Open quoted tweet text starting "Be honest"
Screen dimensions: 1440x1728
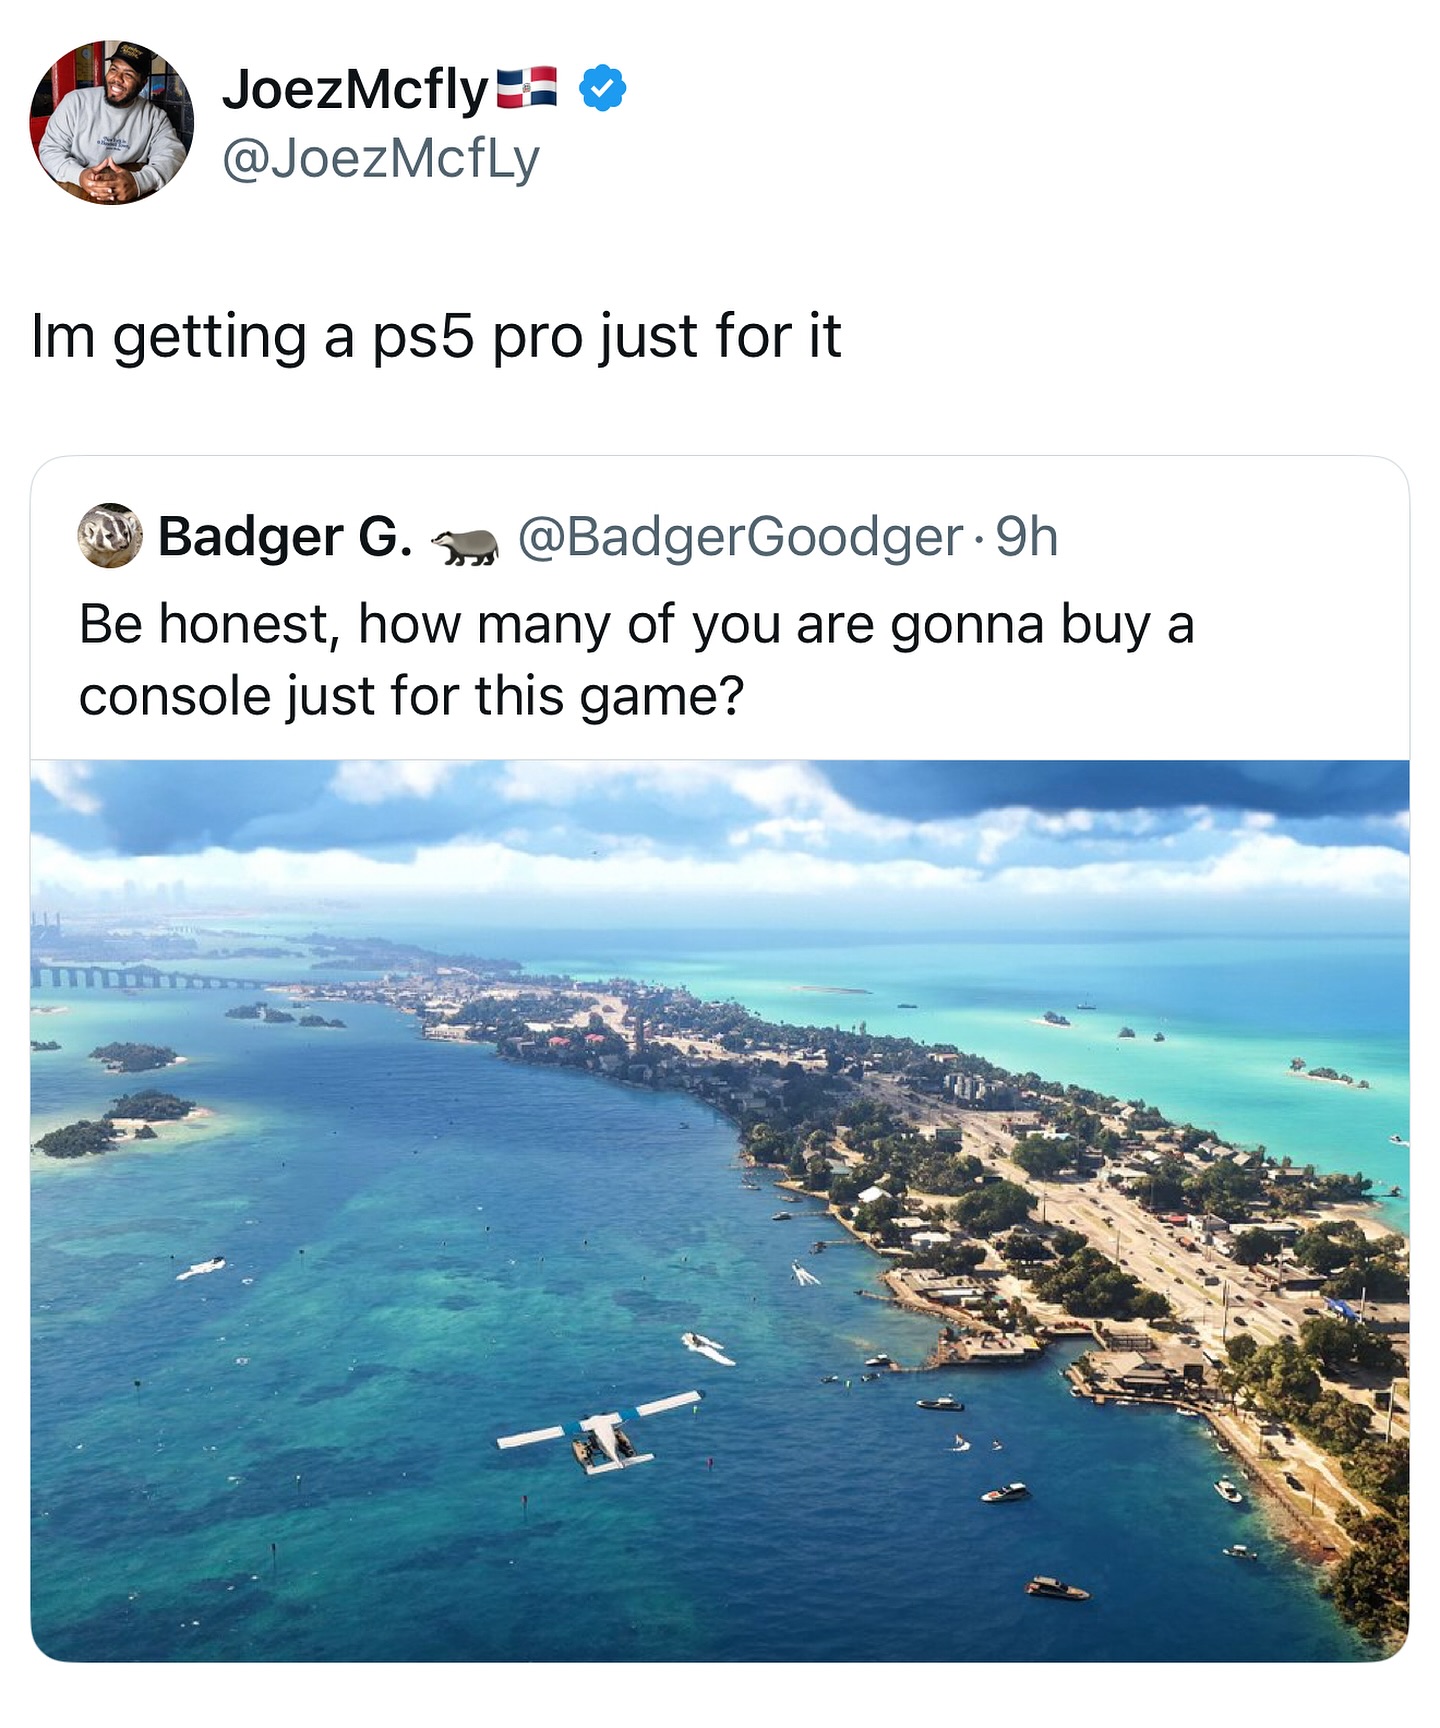636,624
